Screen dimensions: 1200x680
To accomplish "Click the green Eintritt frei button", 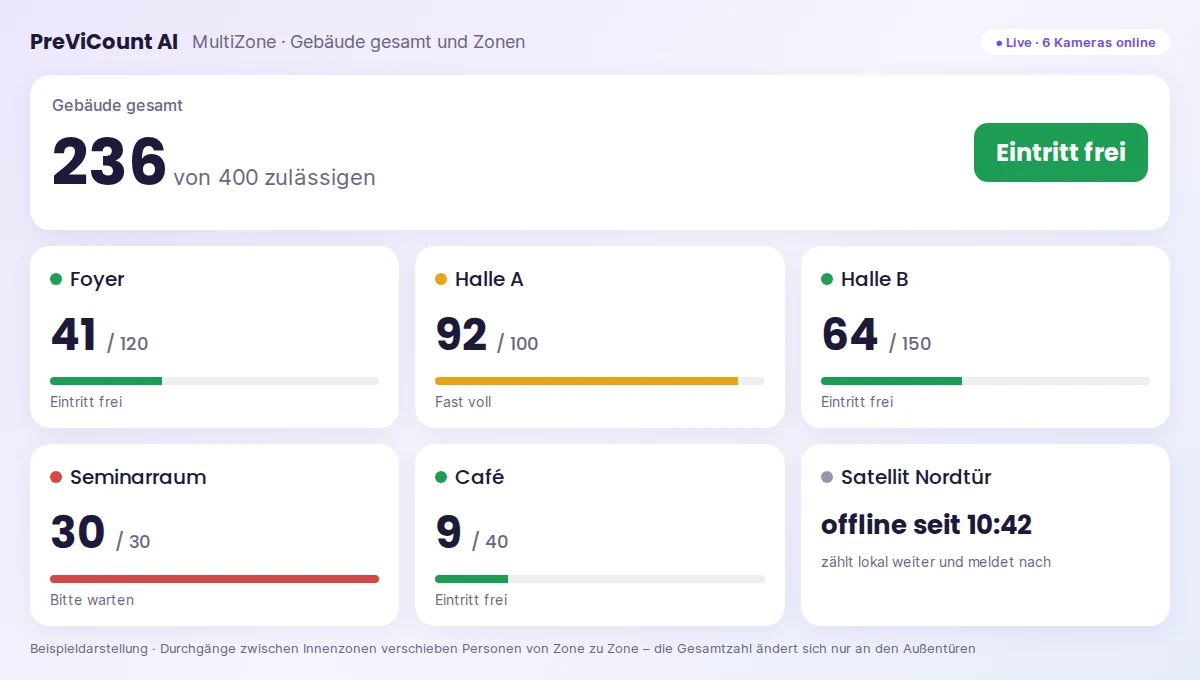I will click(1061, 152).
